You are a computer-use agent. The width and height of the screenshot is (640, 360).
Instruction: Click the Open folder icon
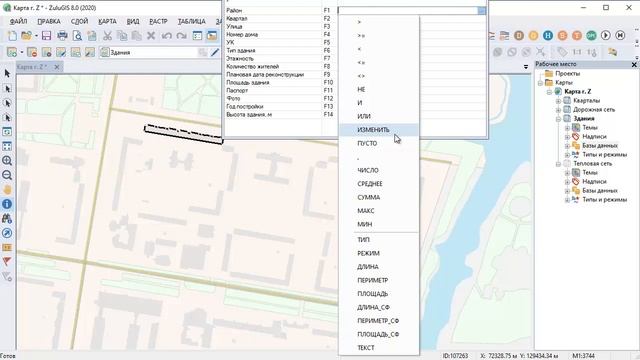coord(26,36)
